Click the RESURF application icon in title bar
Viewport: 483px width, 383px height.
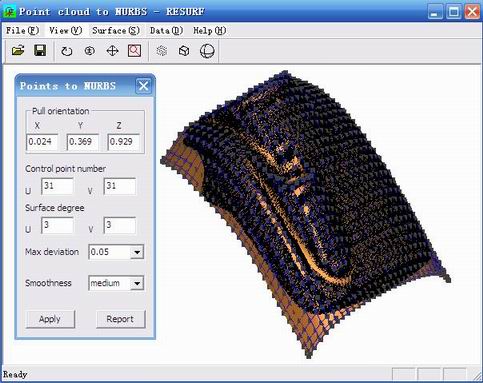10,12
